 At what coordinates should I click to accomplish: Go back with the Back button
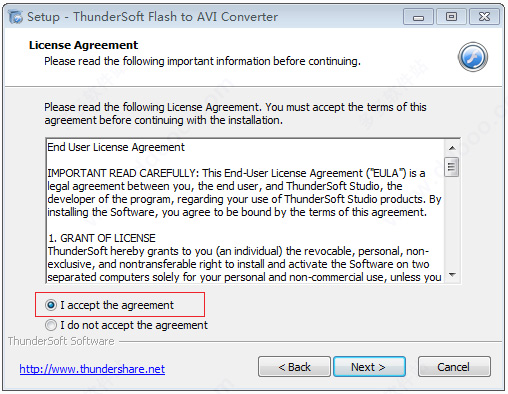[x=294, y=367]
